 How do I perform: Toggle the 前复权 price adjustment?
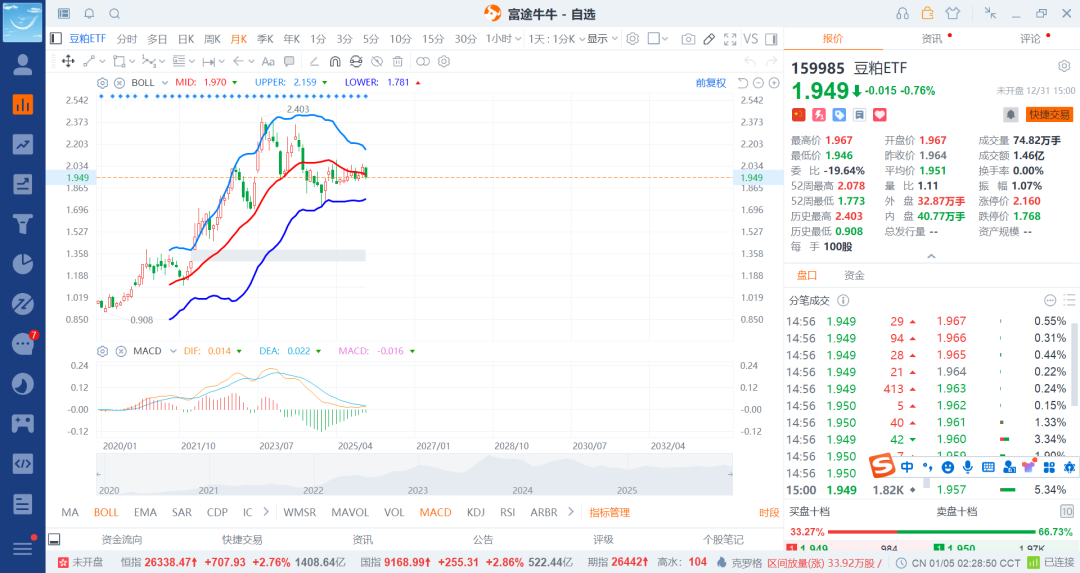coord(711,83)
